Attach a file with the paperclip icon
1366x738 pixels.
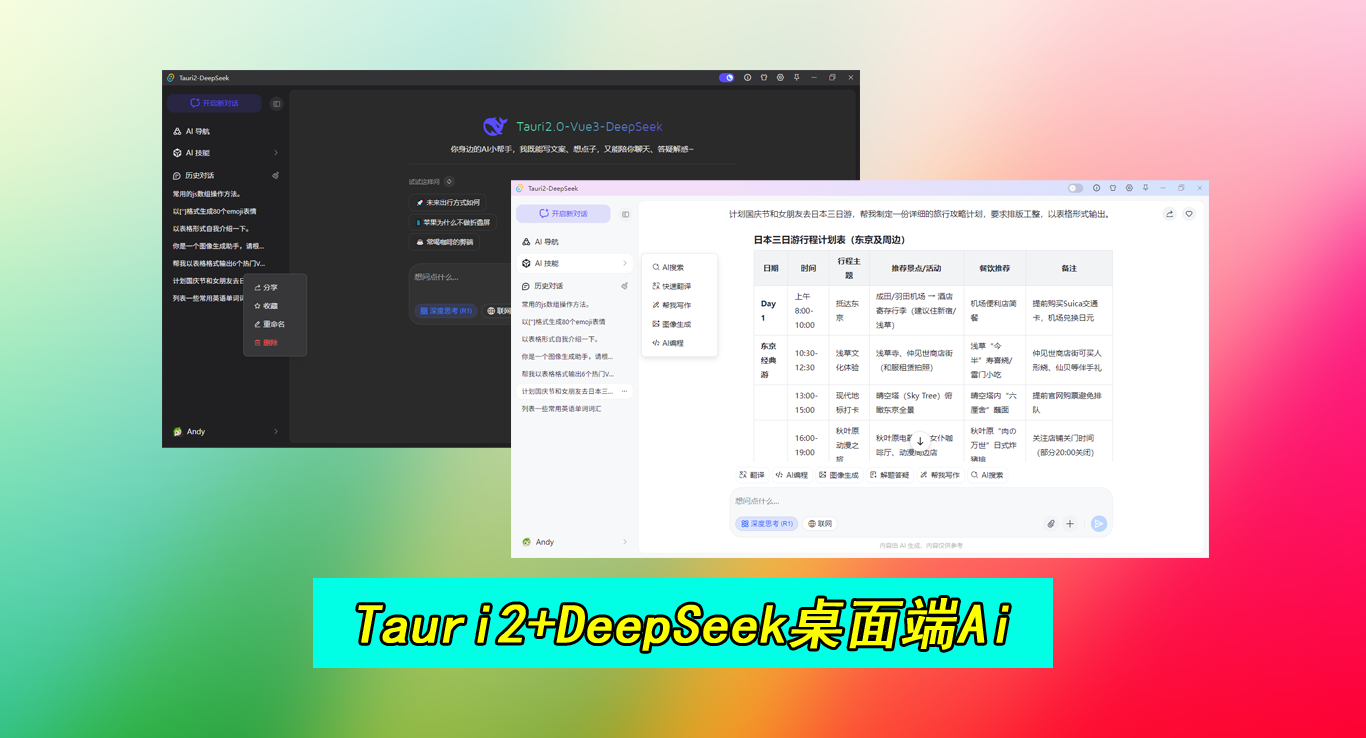[1051, 523]
